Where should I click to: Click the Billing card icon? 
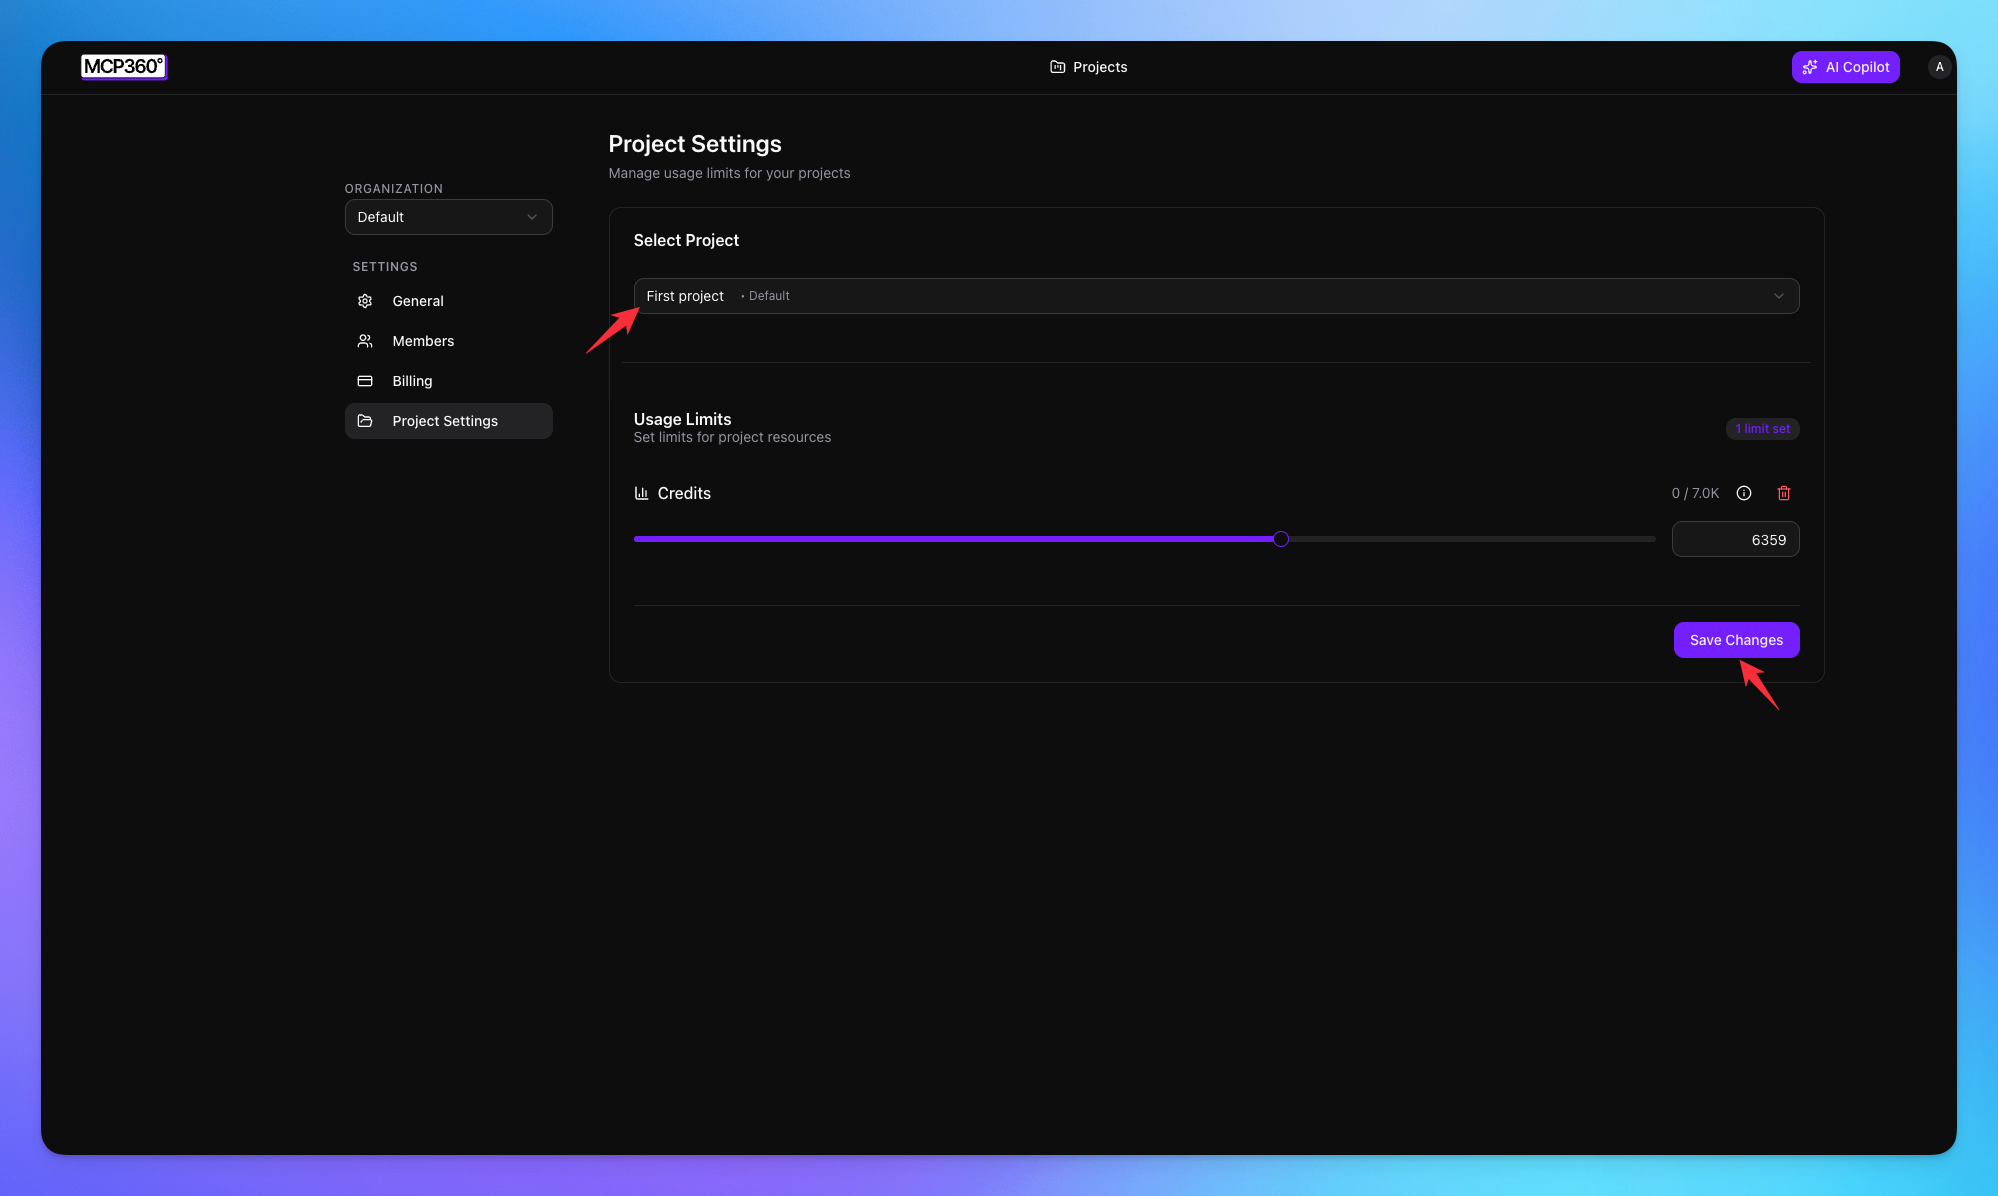click(365, 381)
